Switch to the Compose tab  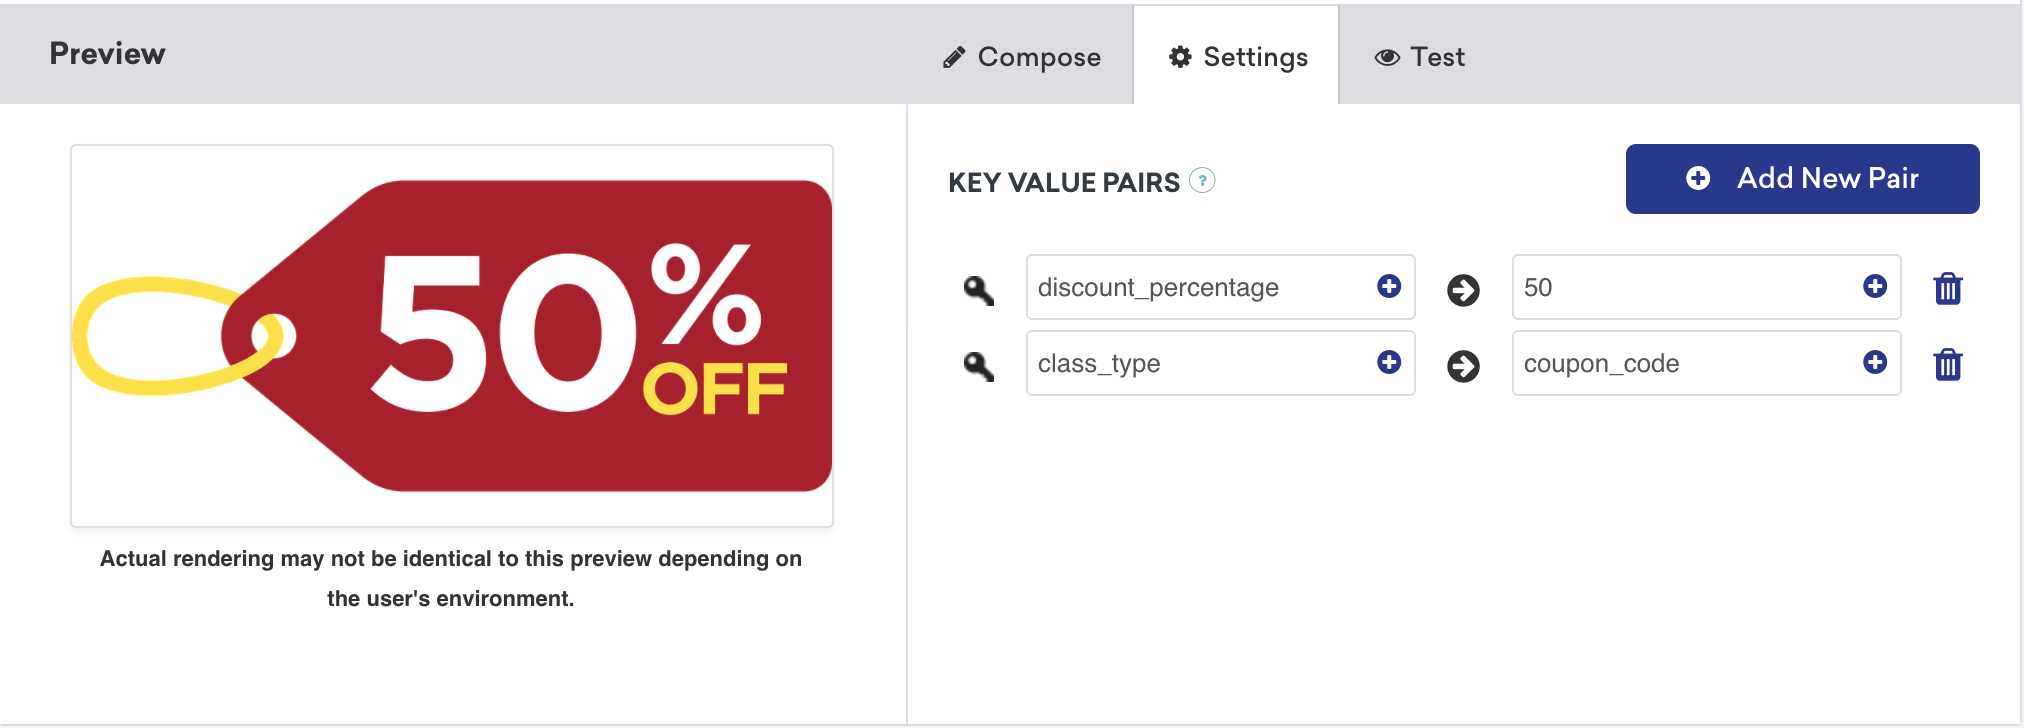(x=1021, y=57)
